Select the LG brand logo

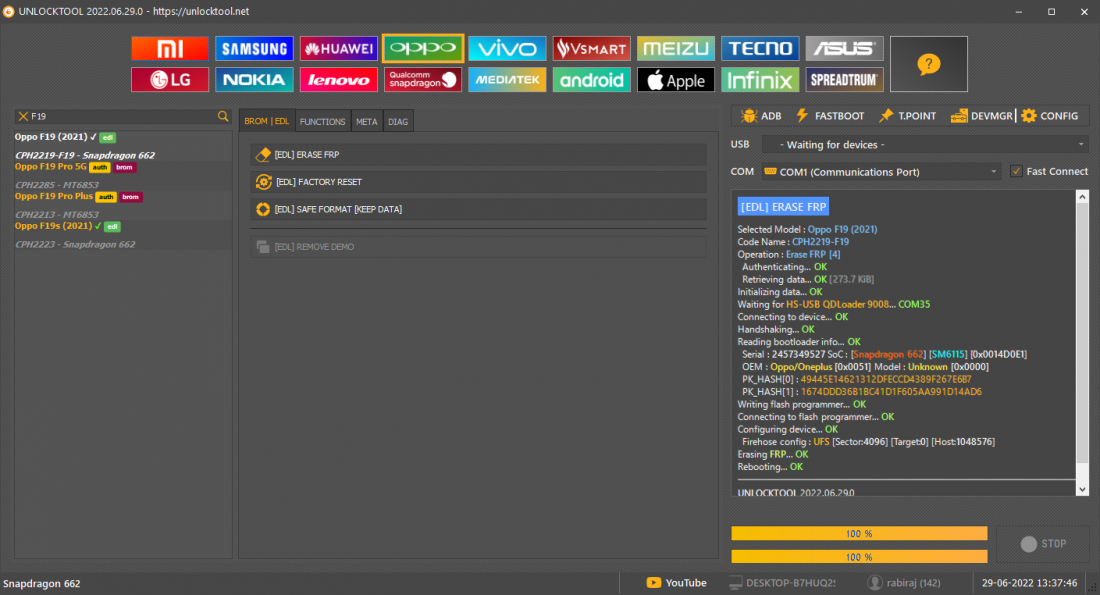(170, 79)
